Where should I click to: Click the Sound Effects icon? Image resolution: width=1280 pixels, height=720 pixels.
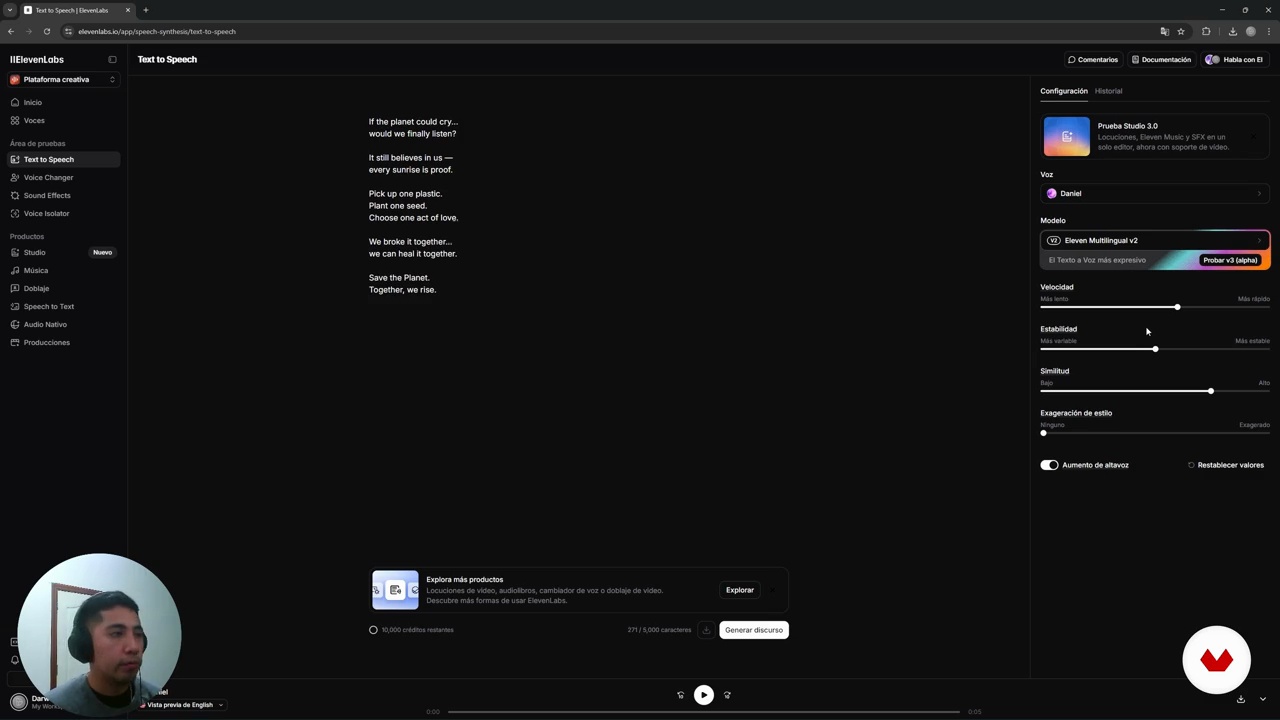(x=15, y=195)
